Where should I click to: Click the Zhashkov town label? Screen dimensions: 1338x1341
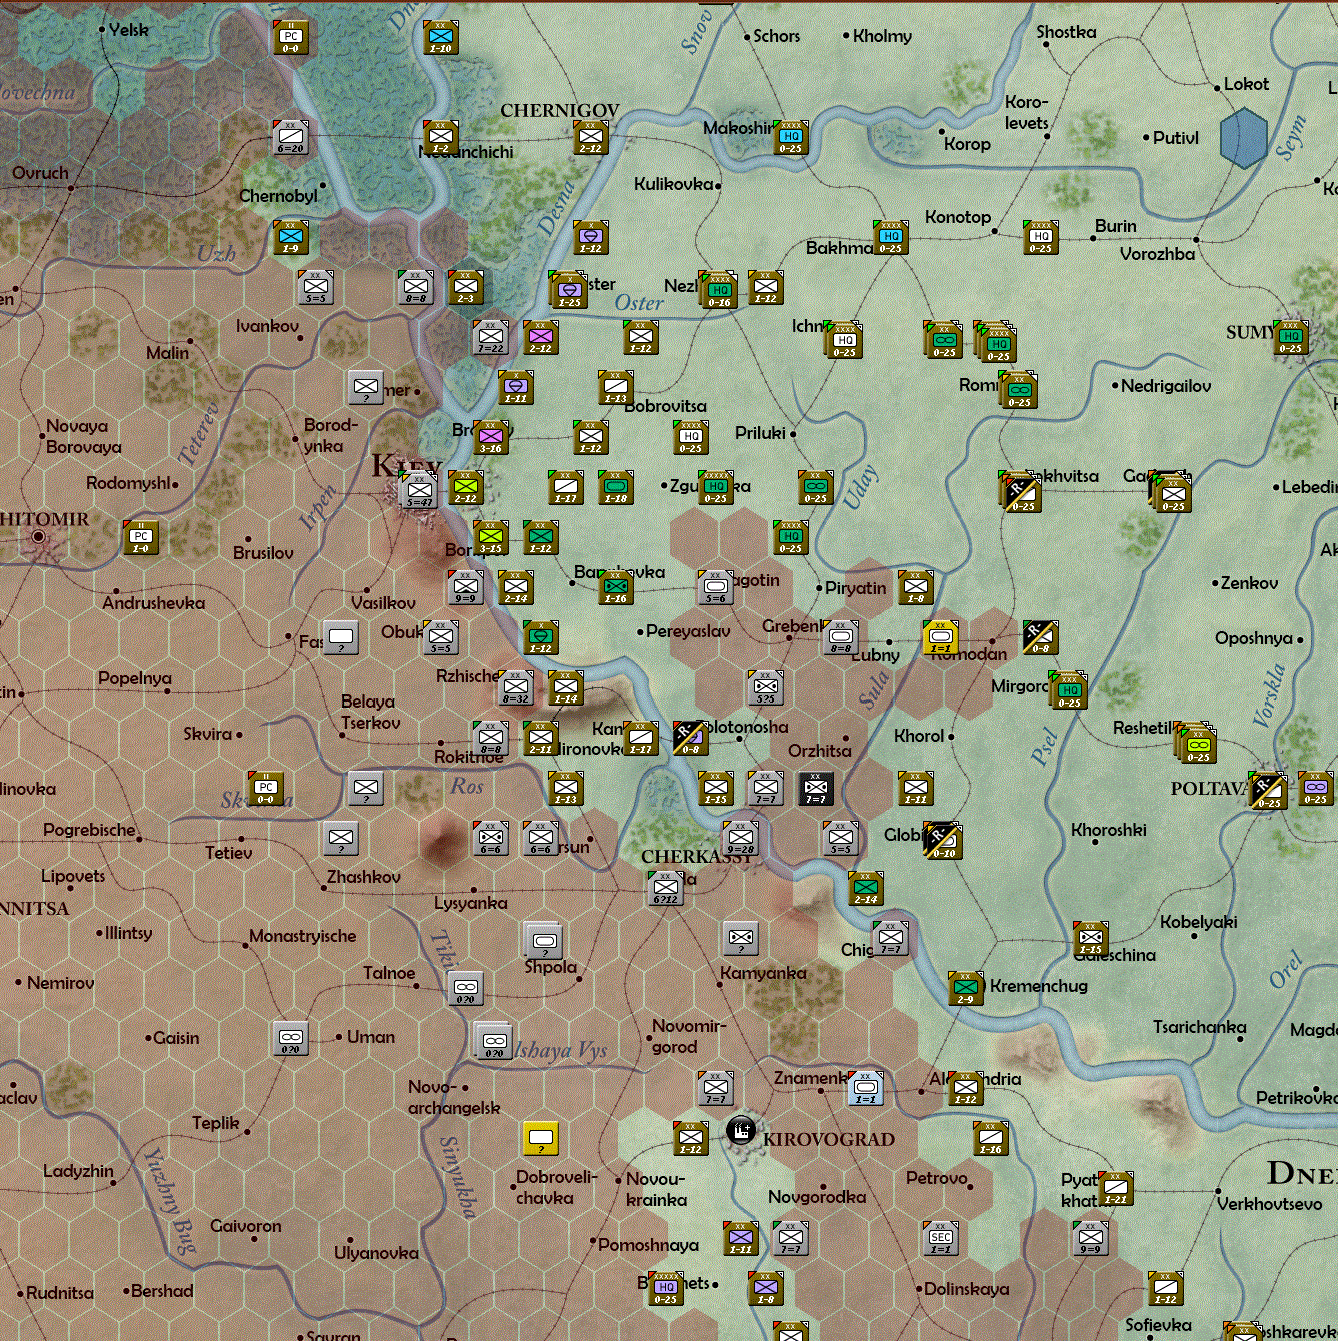[364, 877]
